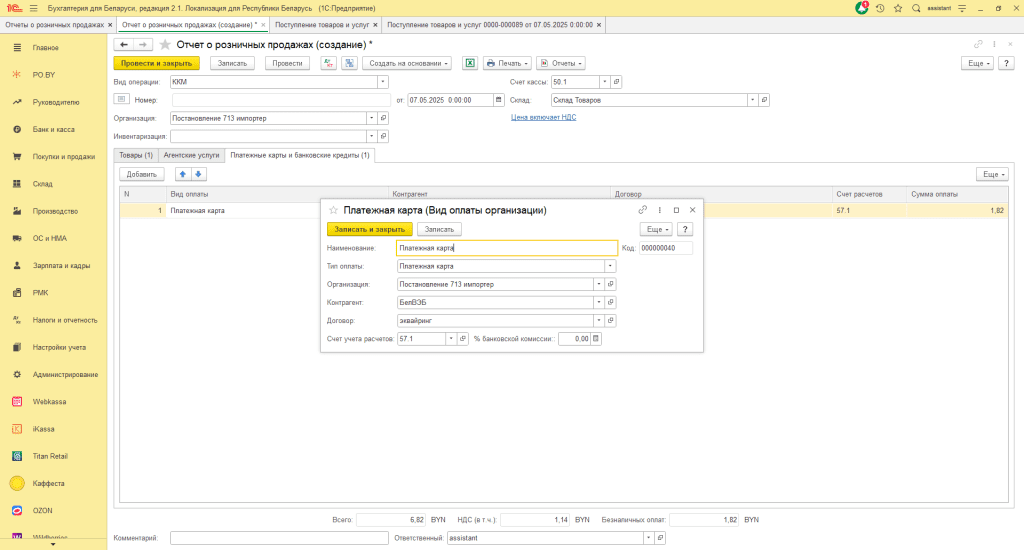
Task: Close the Поступление товаров и услуг 0000-000089 tab
Action: 599,25
